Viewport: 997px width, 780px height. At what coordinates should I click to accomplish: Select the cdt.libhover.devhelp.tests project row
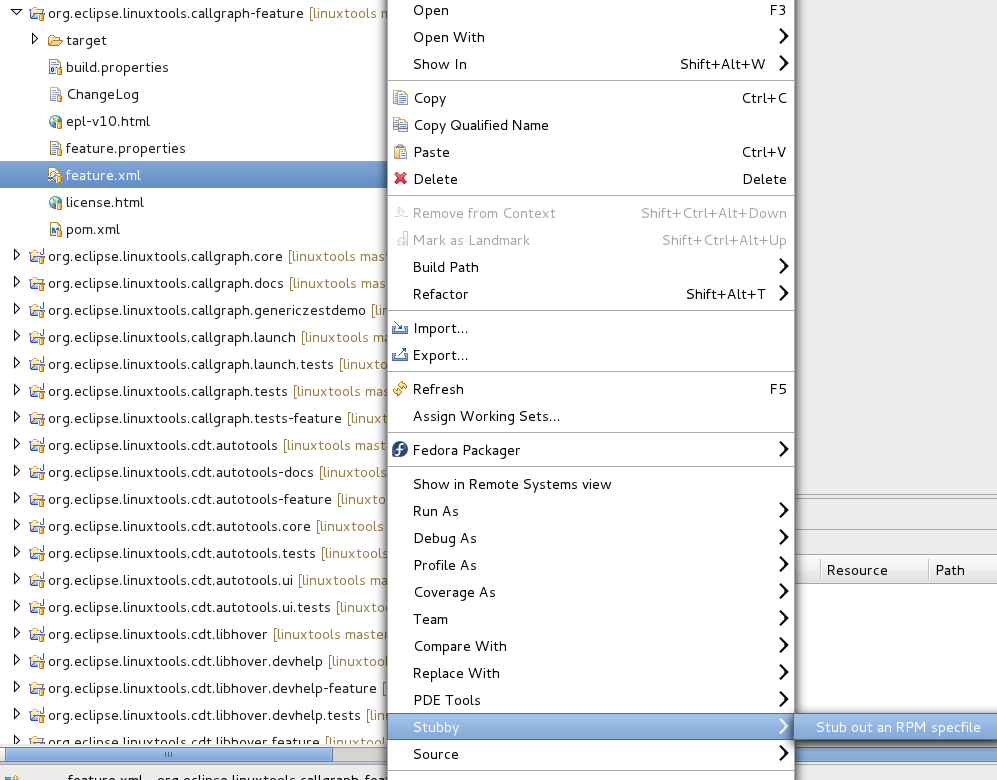pyautogui.click(x=193, y=715)
